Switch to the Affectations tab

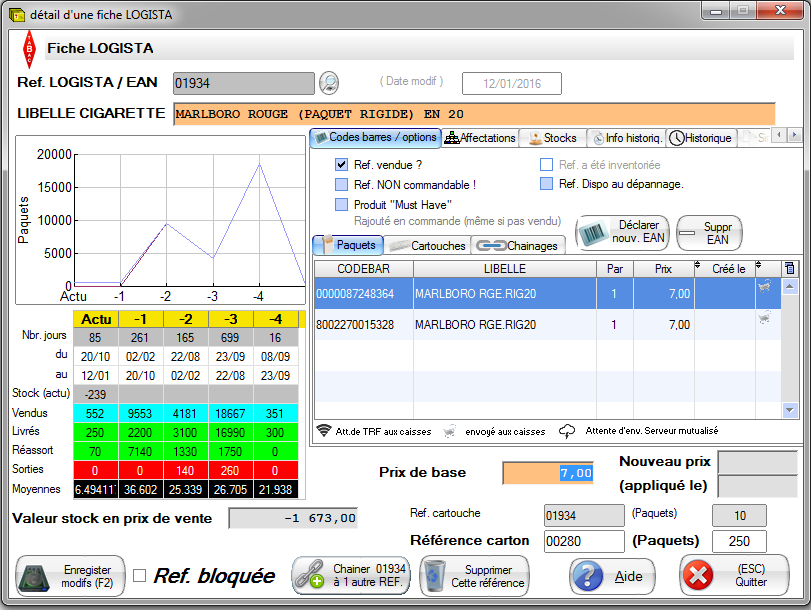tap(480, 138)
